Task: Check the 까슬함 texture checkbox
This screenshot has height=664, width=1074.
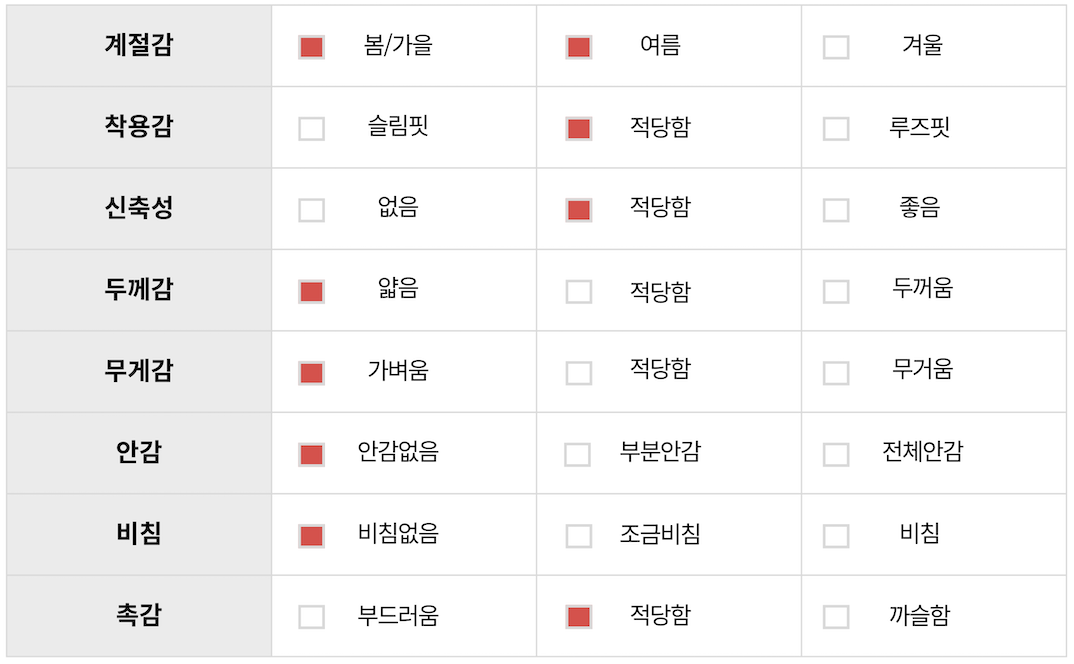Action: (836, 617)
